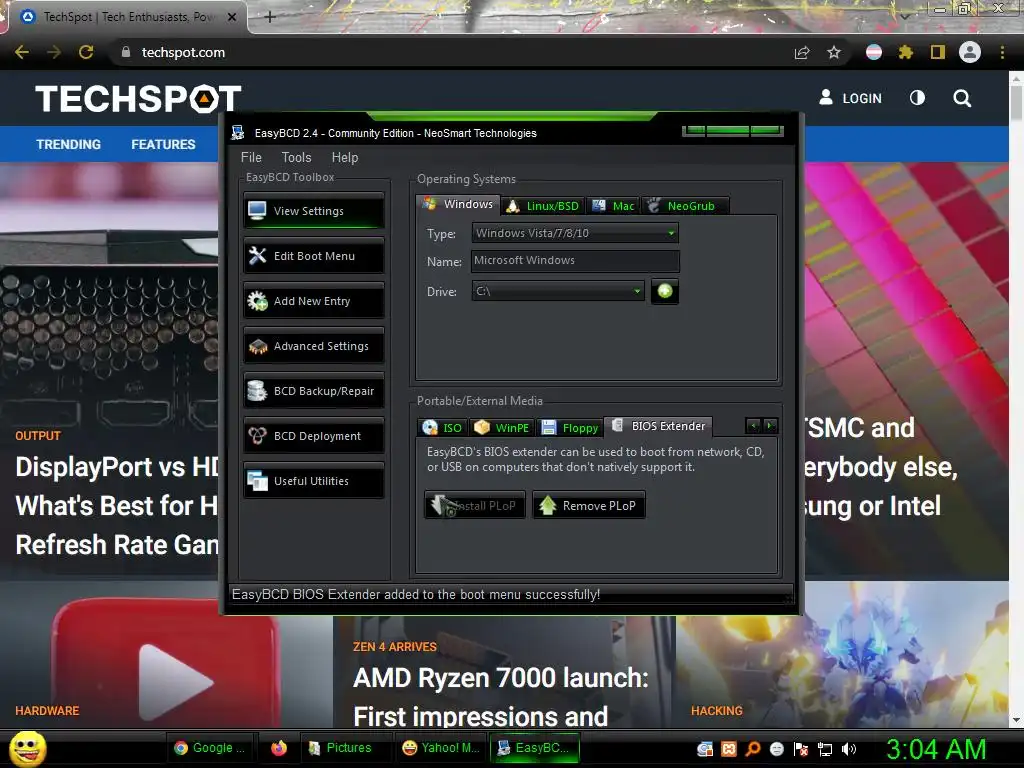Close the TechSpot browser tab
The width and height of the screenshot is (1024, 768).
[x=232, y=17]
